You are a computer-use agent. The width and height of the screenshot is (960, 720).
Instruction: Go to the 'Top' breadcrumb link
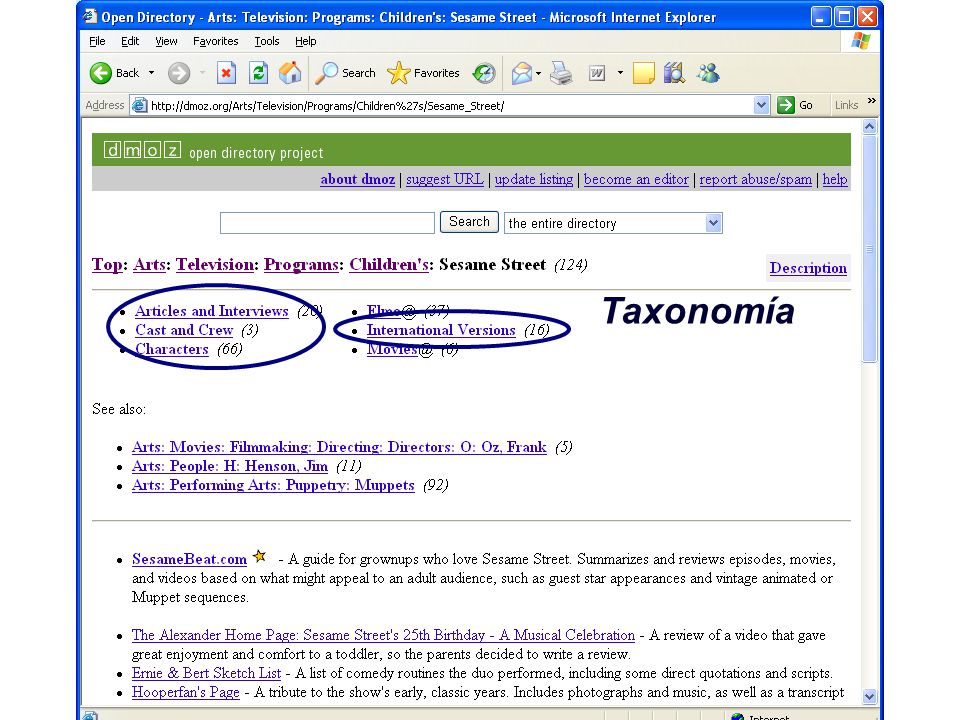pyautogui.click(x=108, y=264)
